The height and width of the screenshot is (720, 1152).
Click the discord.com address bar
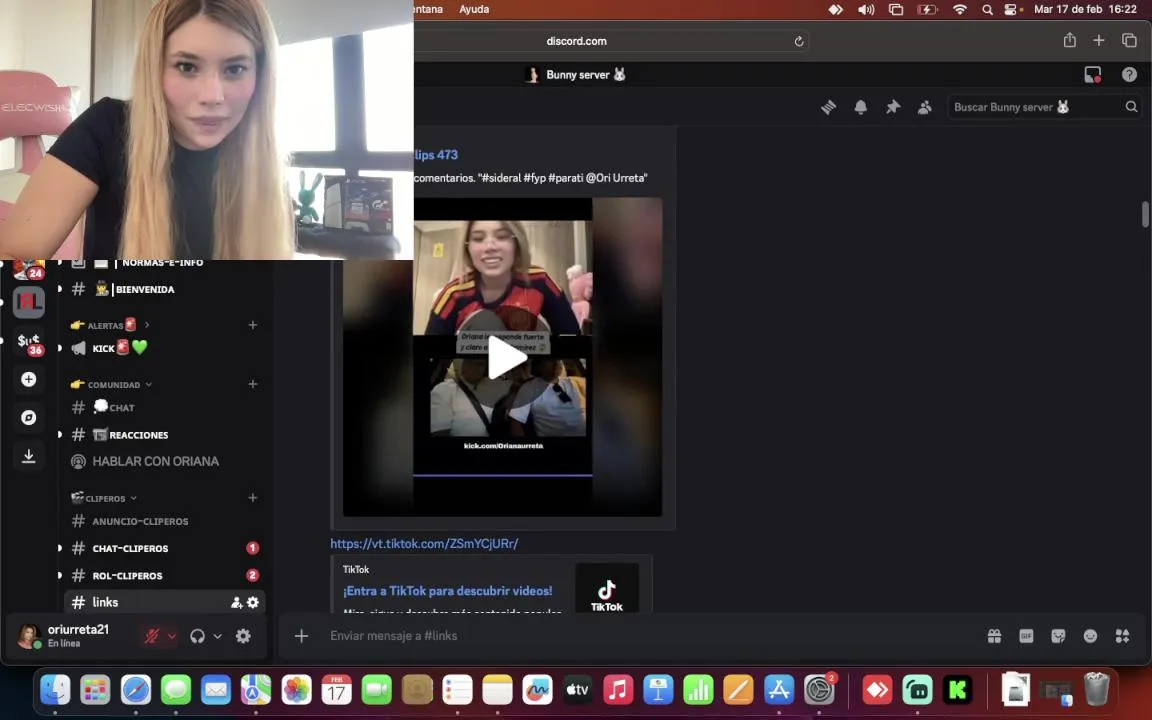(577, 41)
